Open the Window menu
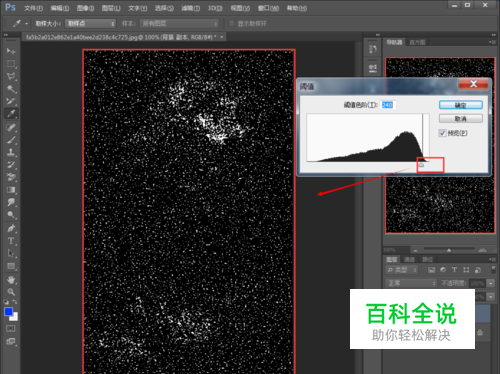This screenshot has height=374, width=500. (268, 8)
